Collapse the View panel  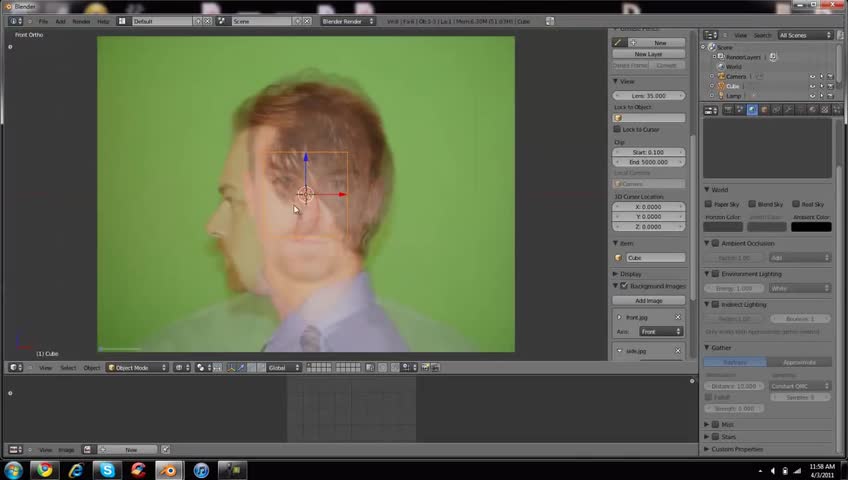click(x=615, y=81)
